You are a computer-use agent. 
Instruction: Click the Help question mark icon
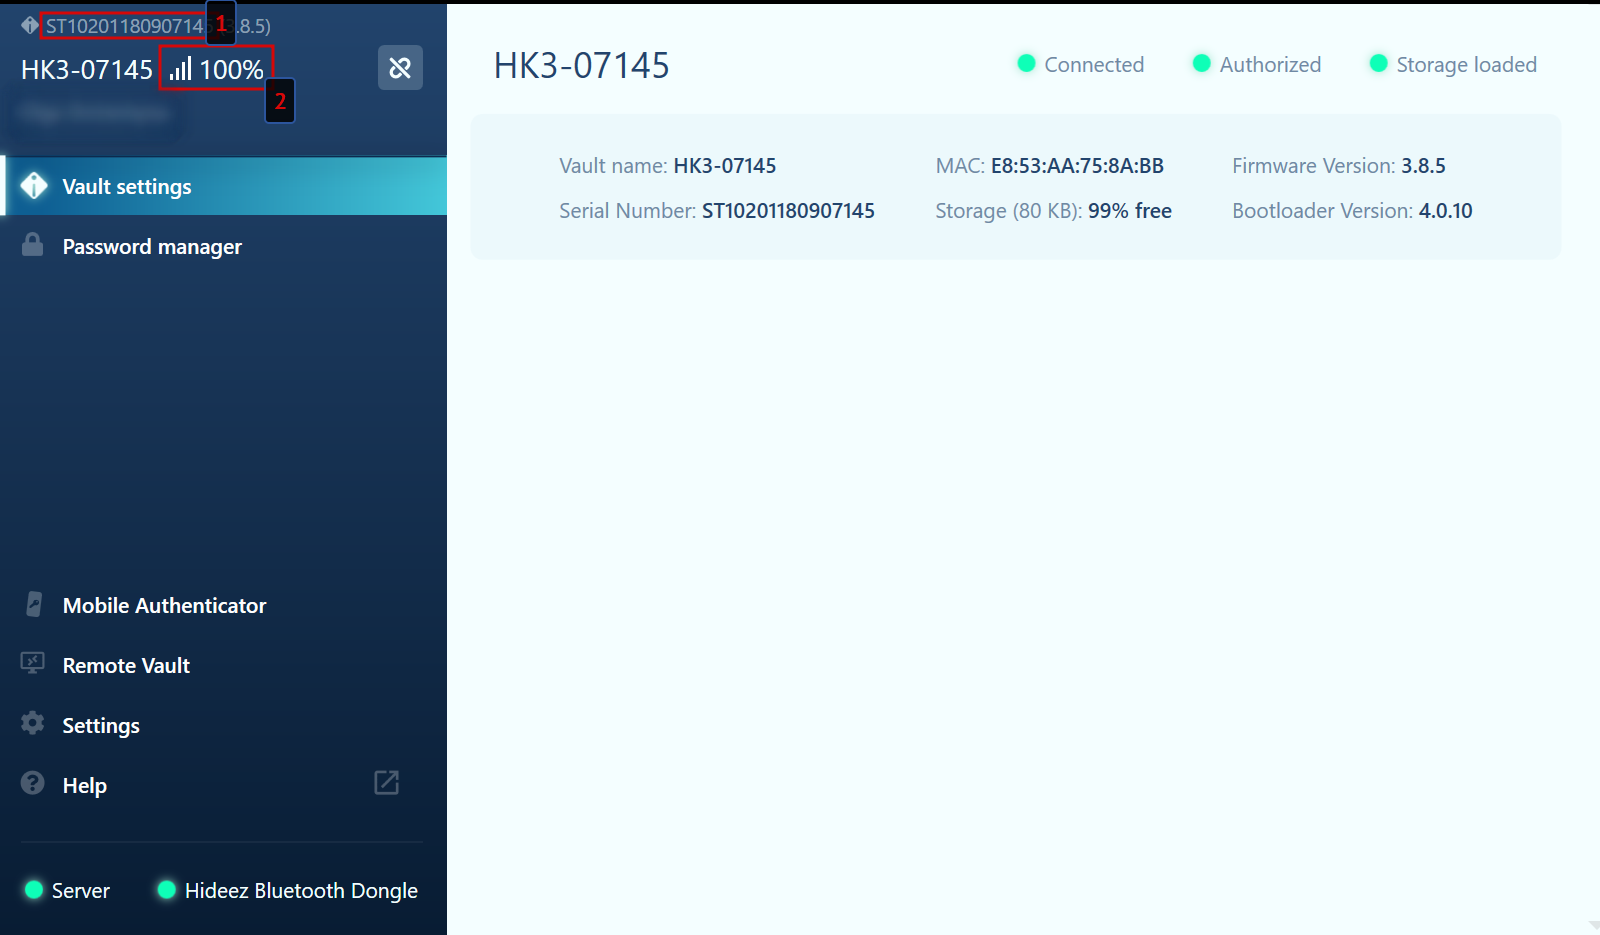31,784
